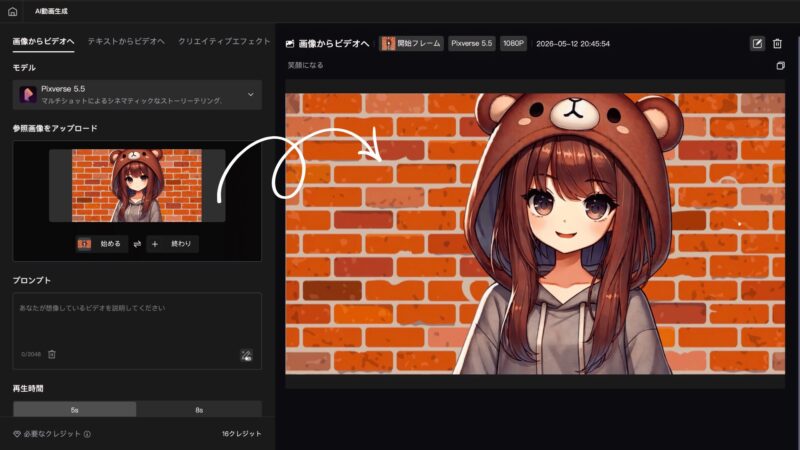Add an end frame with 終わり button

(x=172, y=244)
